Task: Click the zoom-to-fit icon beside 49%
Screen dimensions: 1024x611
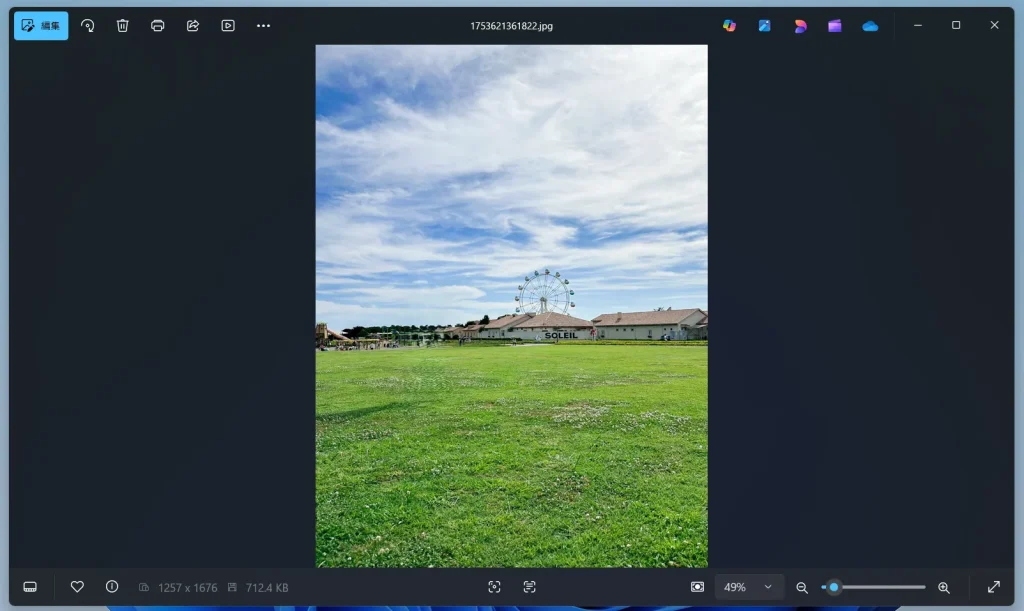Action: (x=697, y=587)
